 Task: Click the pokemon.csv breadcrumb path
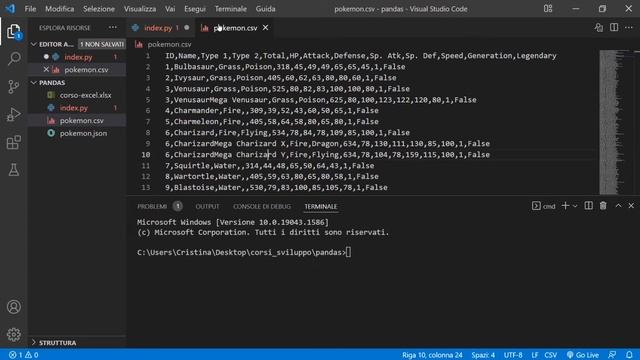click(x=169, y=44)
